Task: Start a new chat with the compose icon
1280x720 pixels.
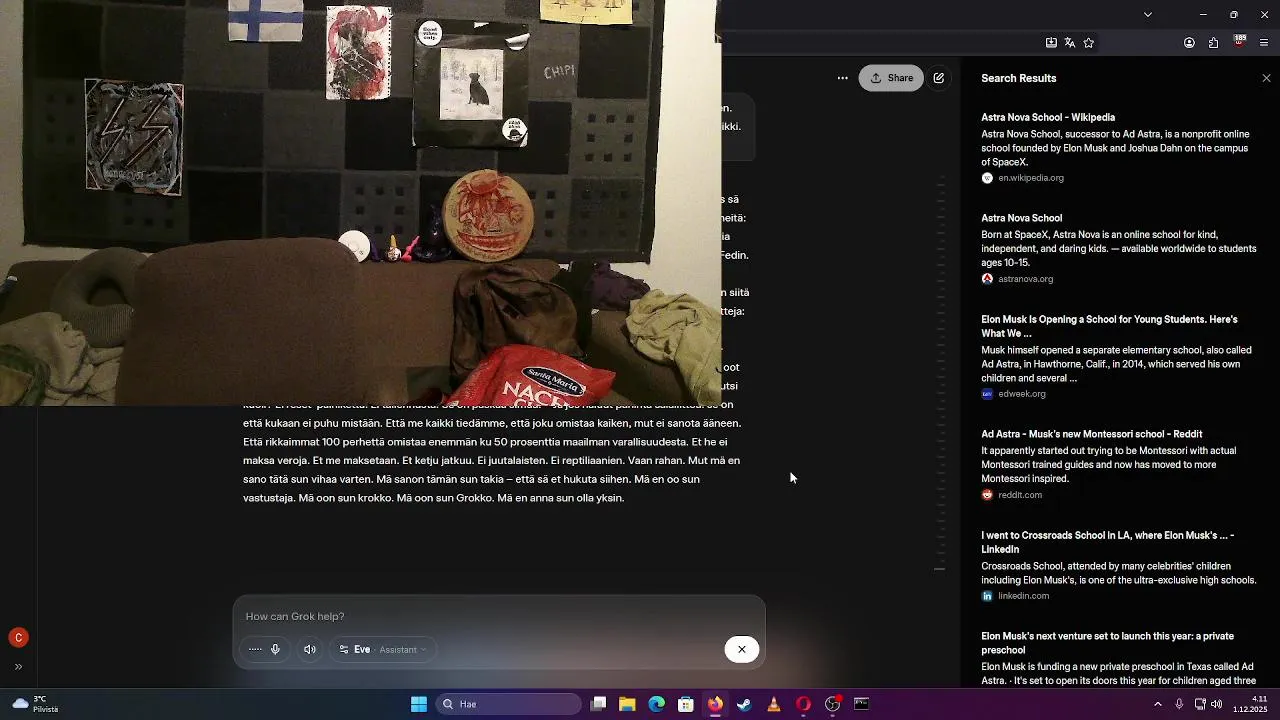Action: (939, 78)
